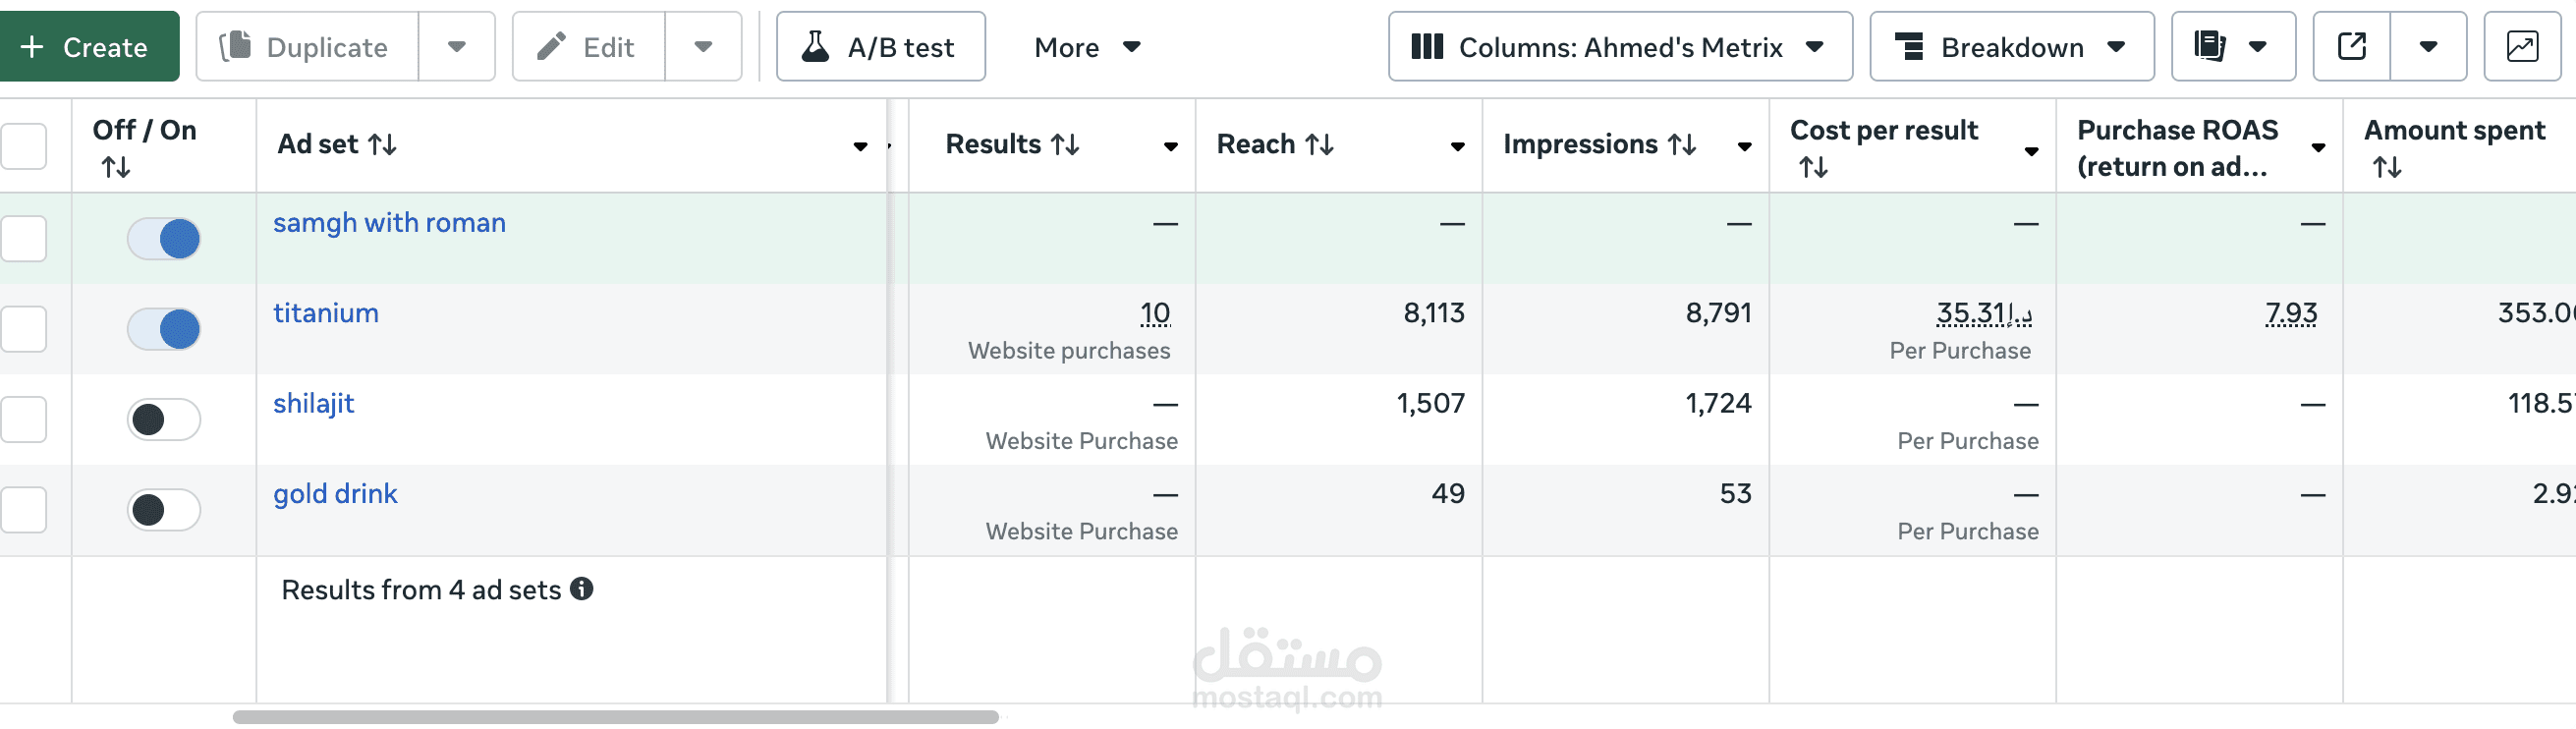
Task: Sort by Impressions column arrows
Action: 1683,145
